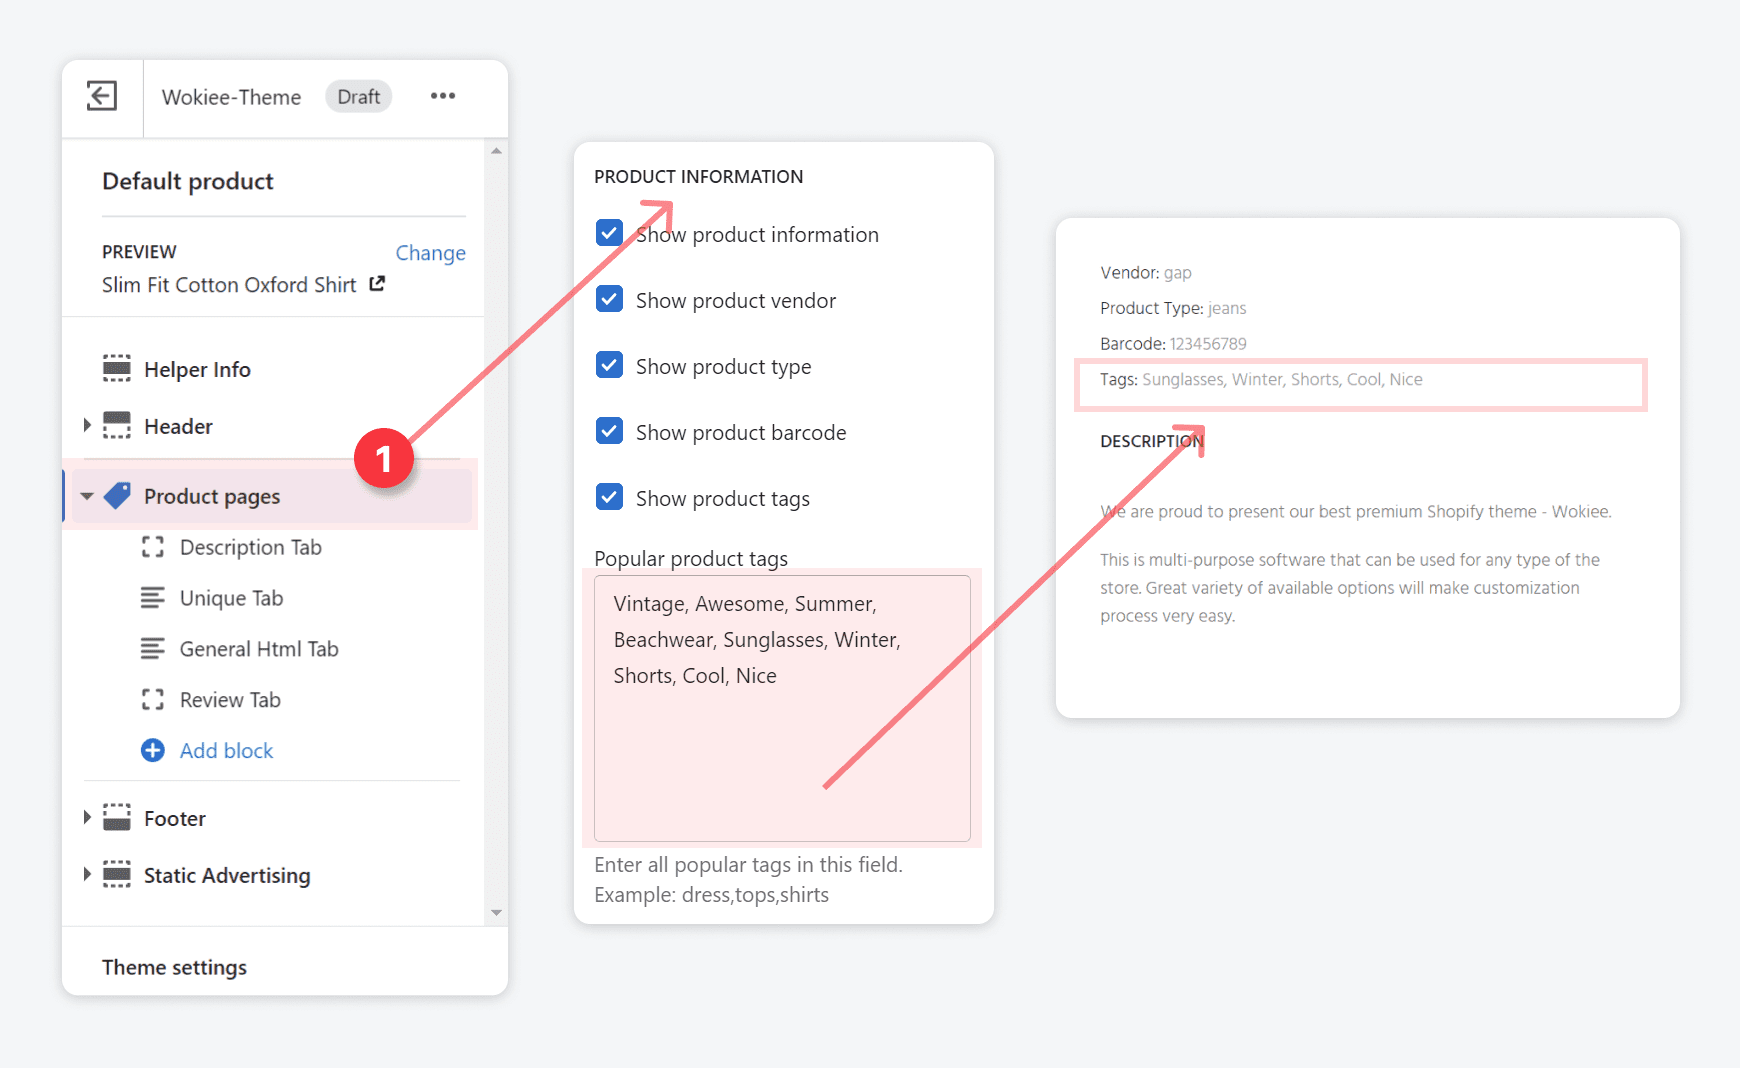Screen dimensions: 1740x1068
Task: Disable Show product tags checkbox
Action: 609,498
